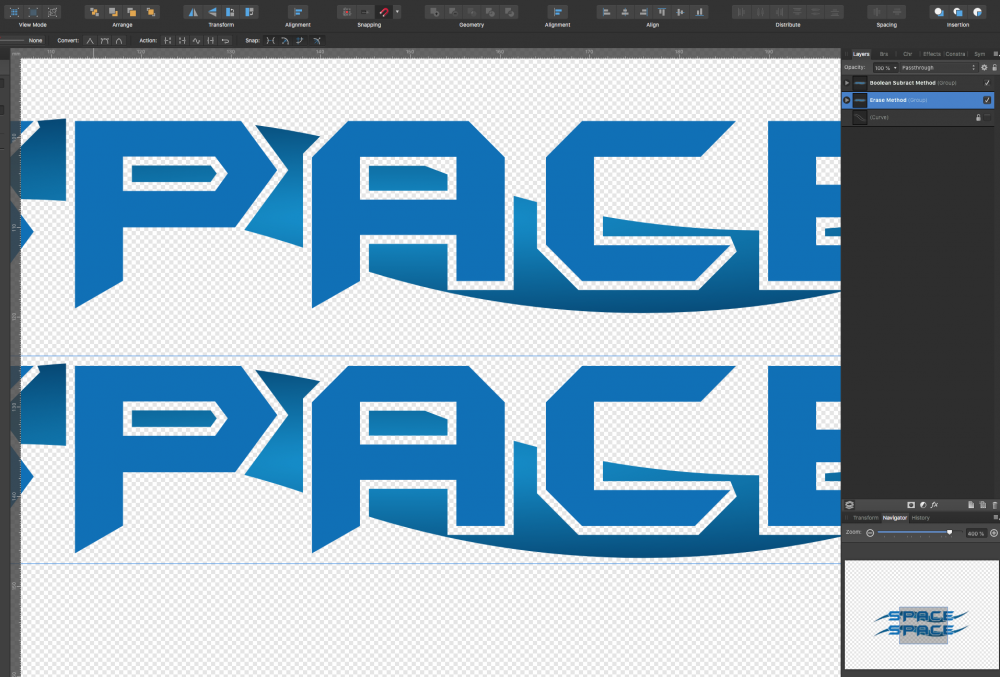The height and width of the screenshot is (677, 1000).
Task: Select the Curve layer thumbnail
Action: click(860, 117)
